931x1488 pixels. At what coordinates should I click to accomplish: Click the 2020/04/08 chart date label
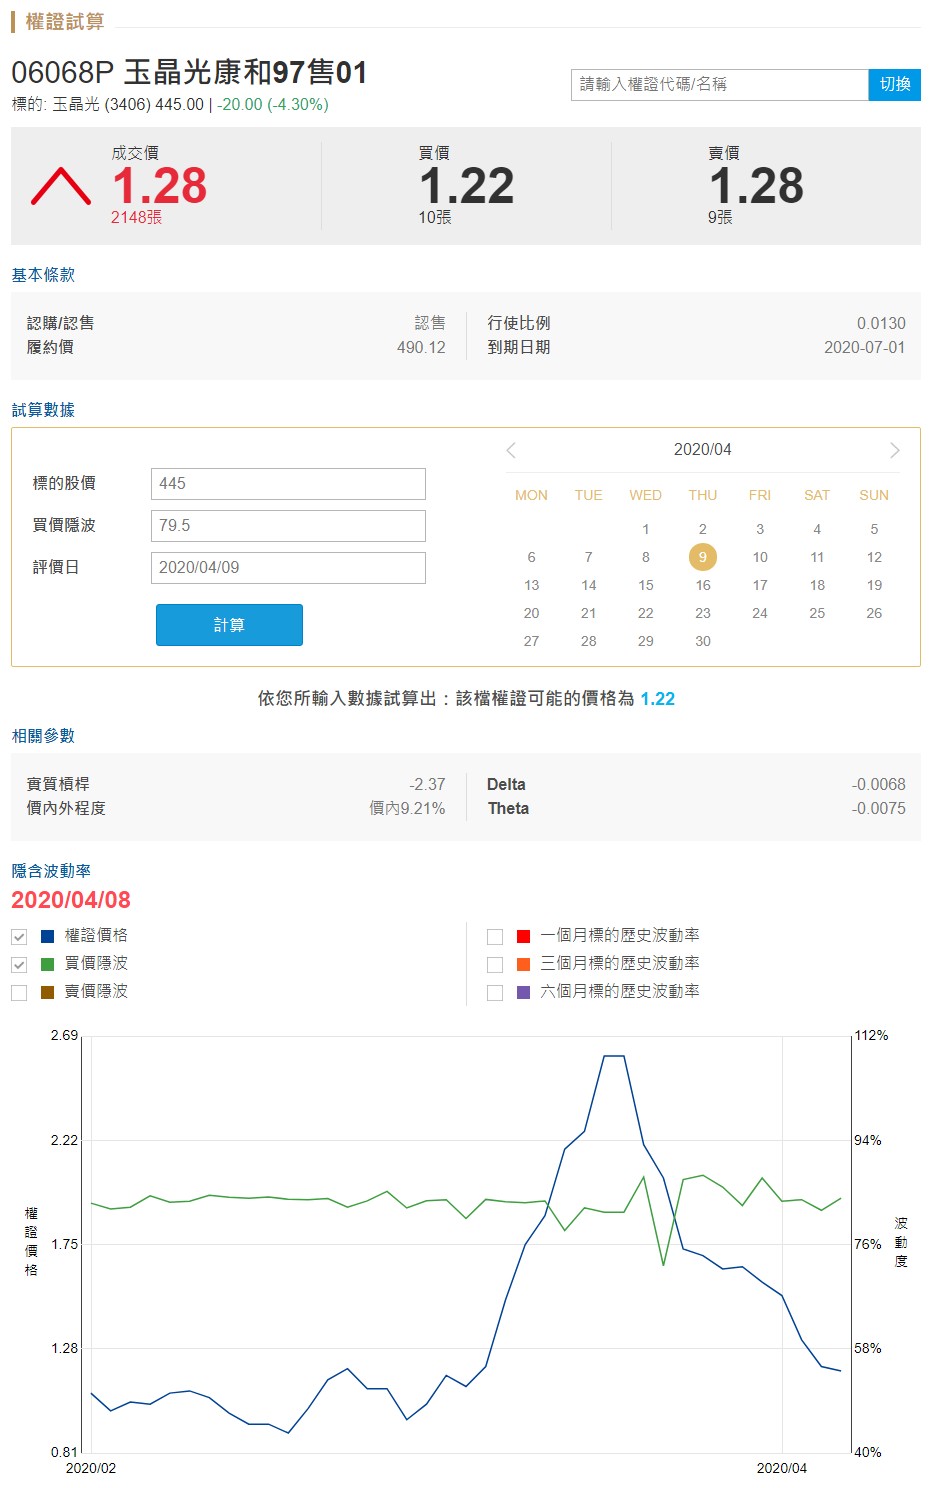tap(71, 900)
